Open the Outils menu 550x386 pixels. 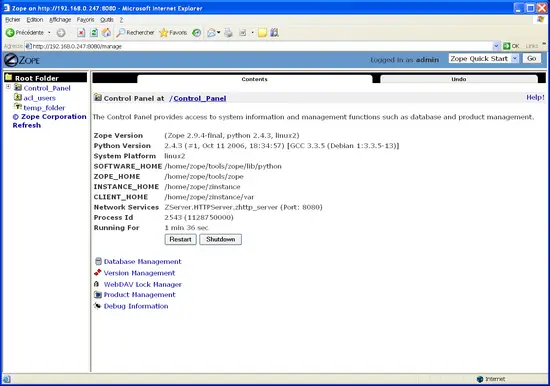[107, 20]
